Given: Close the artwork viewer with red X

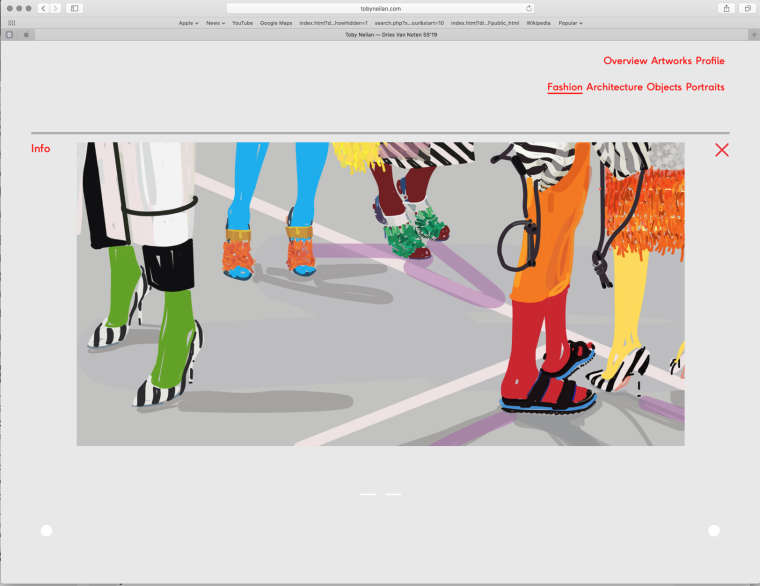Looking at the screenshot, I should point(722,150).
